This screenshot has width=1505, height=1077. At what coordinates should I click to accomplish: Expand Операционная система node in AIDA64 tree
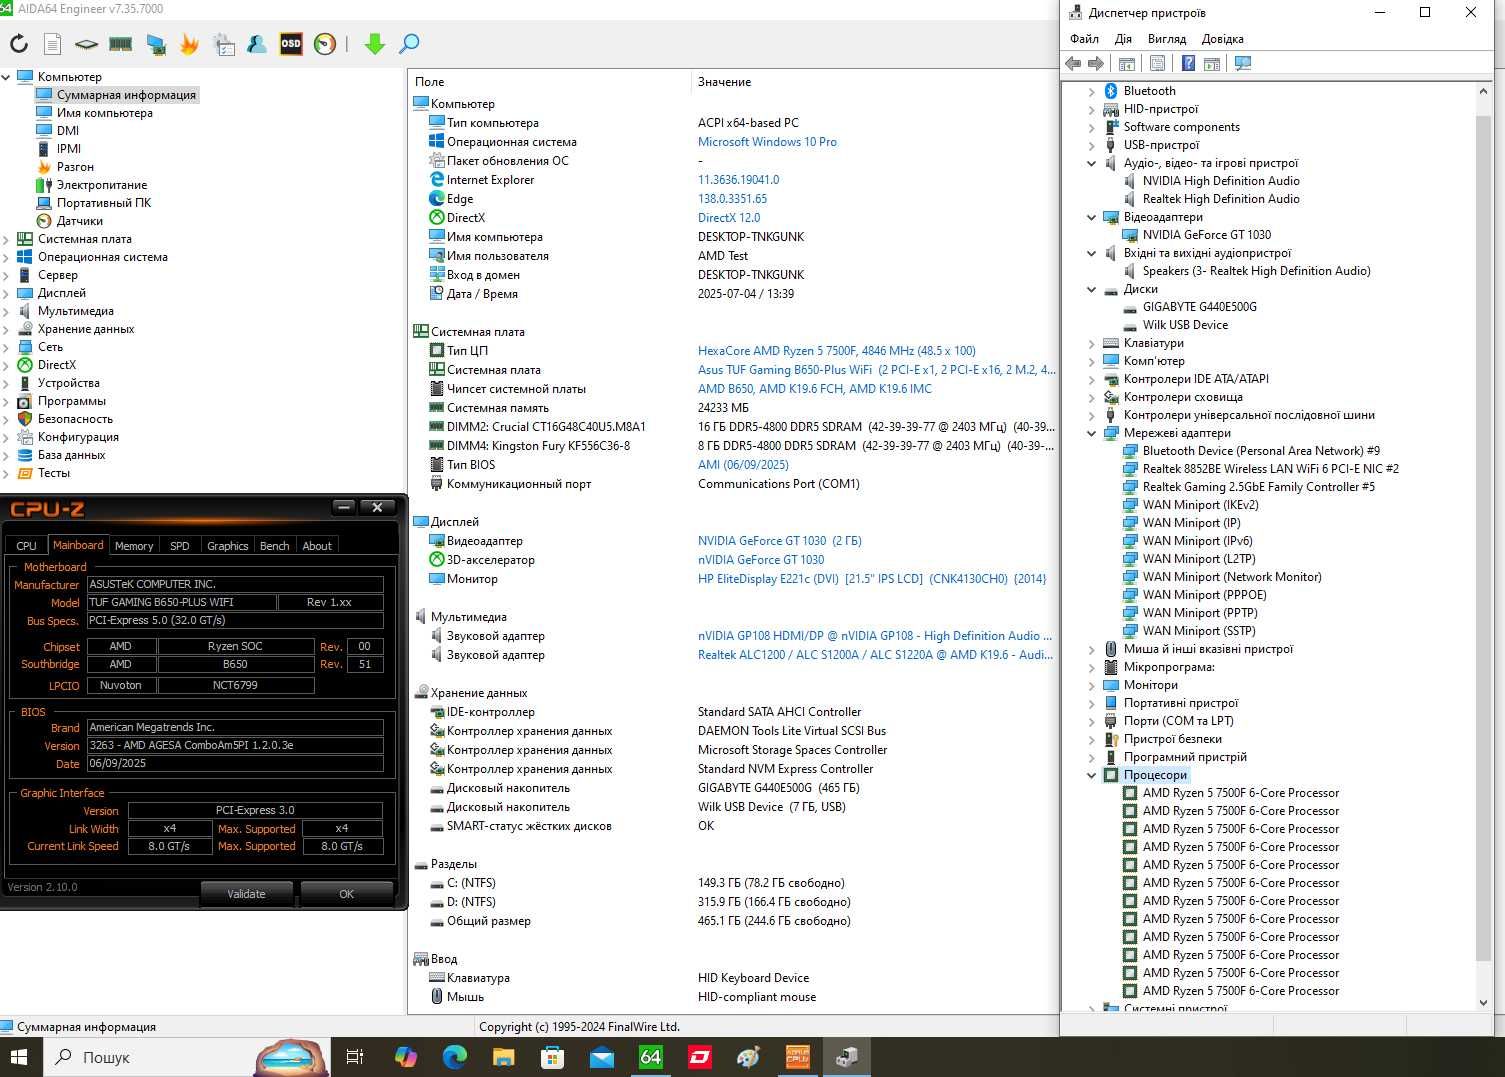point(6,257)
